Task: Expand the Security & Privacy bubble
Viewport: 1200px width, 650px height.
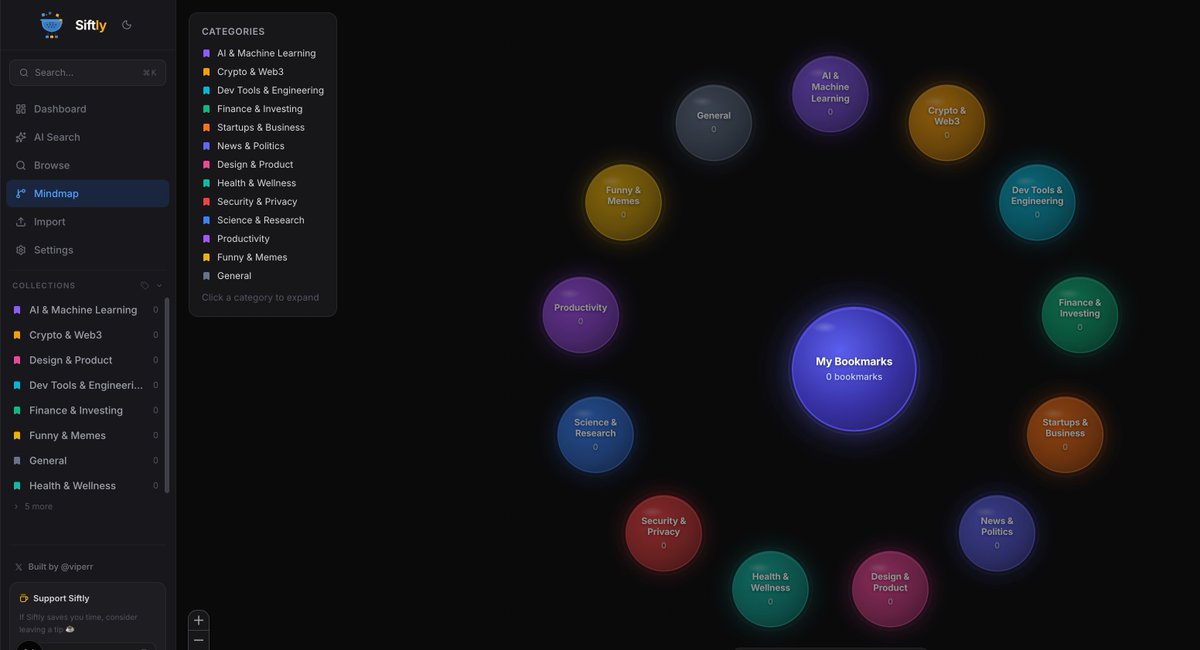Action: (663, 532)
